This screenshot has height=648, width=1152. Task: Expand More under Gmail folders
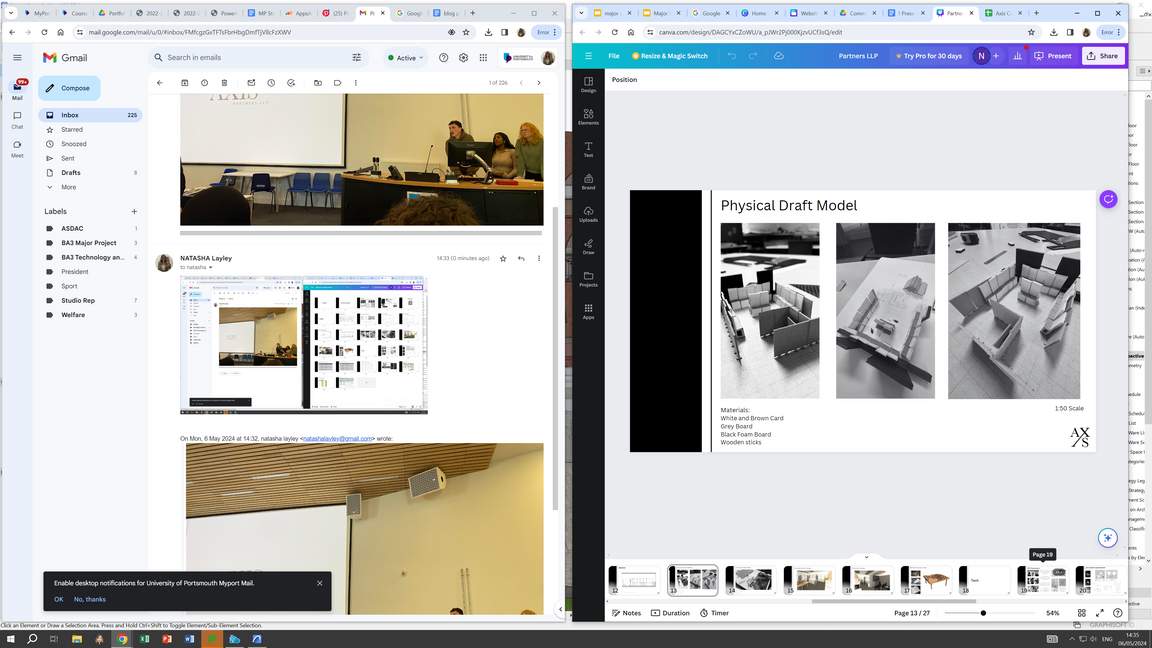tap(68, 187)
